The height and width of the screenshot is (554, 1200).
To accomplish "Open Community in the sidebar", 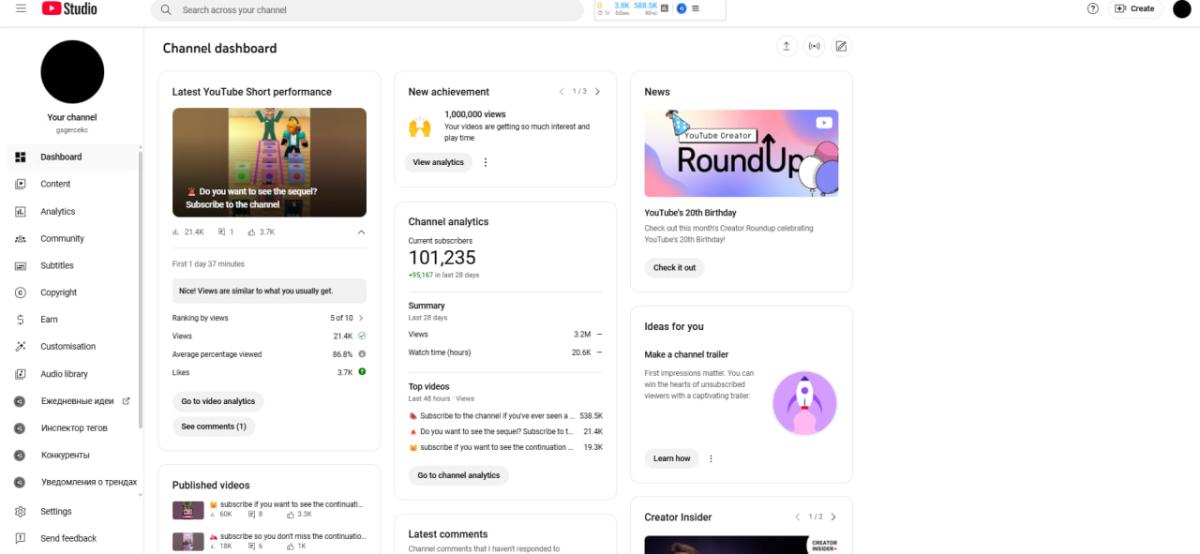I will tap(72, 238).
